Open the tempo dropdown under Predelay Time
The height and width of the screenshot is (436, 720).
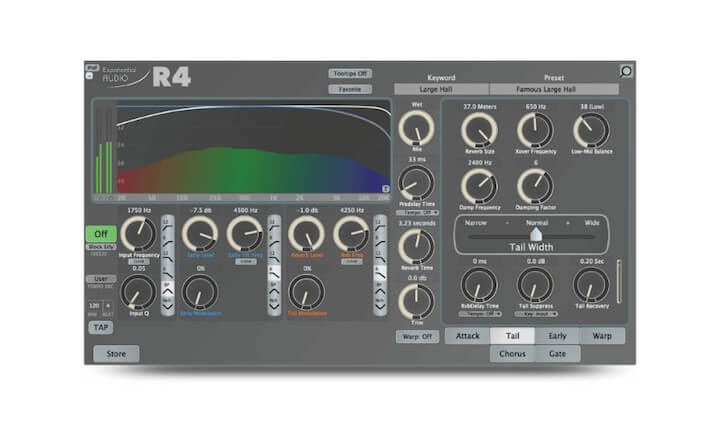[417, 212]
